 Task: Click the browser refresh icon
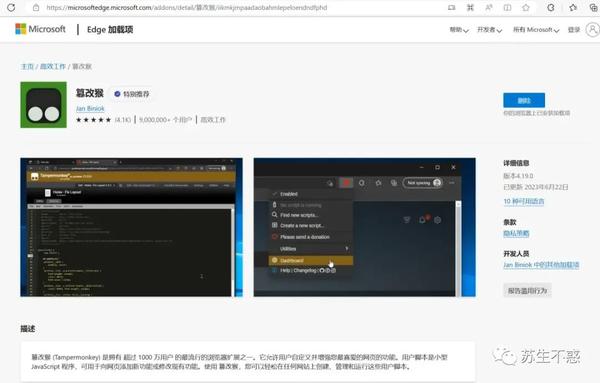(x=11, y=7)
